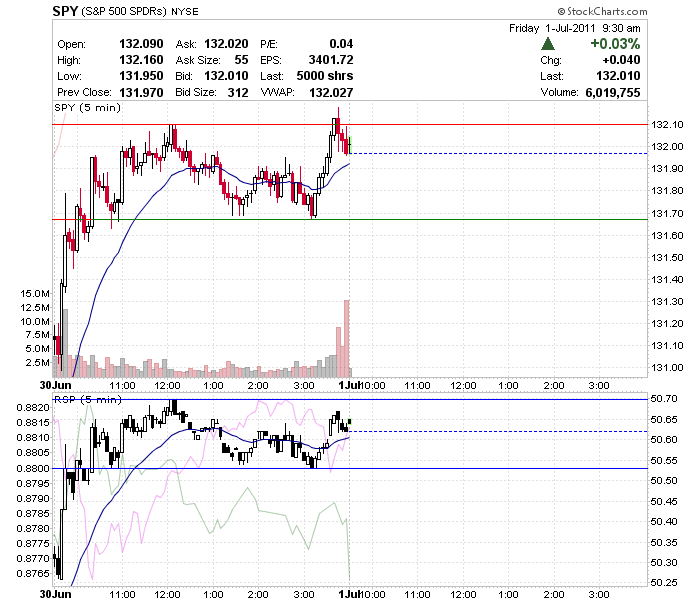Click the 15.0M volume axis label
700x603 pixels.
tap(35, 294)
